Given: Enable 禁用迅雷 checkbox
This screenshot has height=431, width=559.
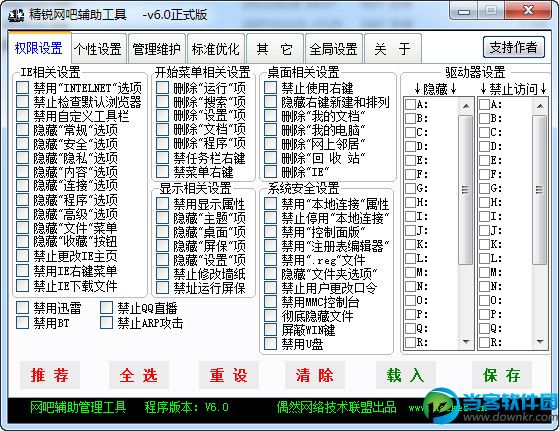Looking at the screenshot, I should (x=22, y=308).
